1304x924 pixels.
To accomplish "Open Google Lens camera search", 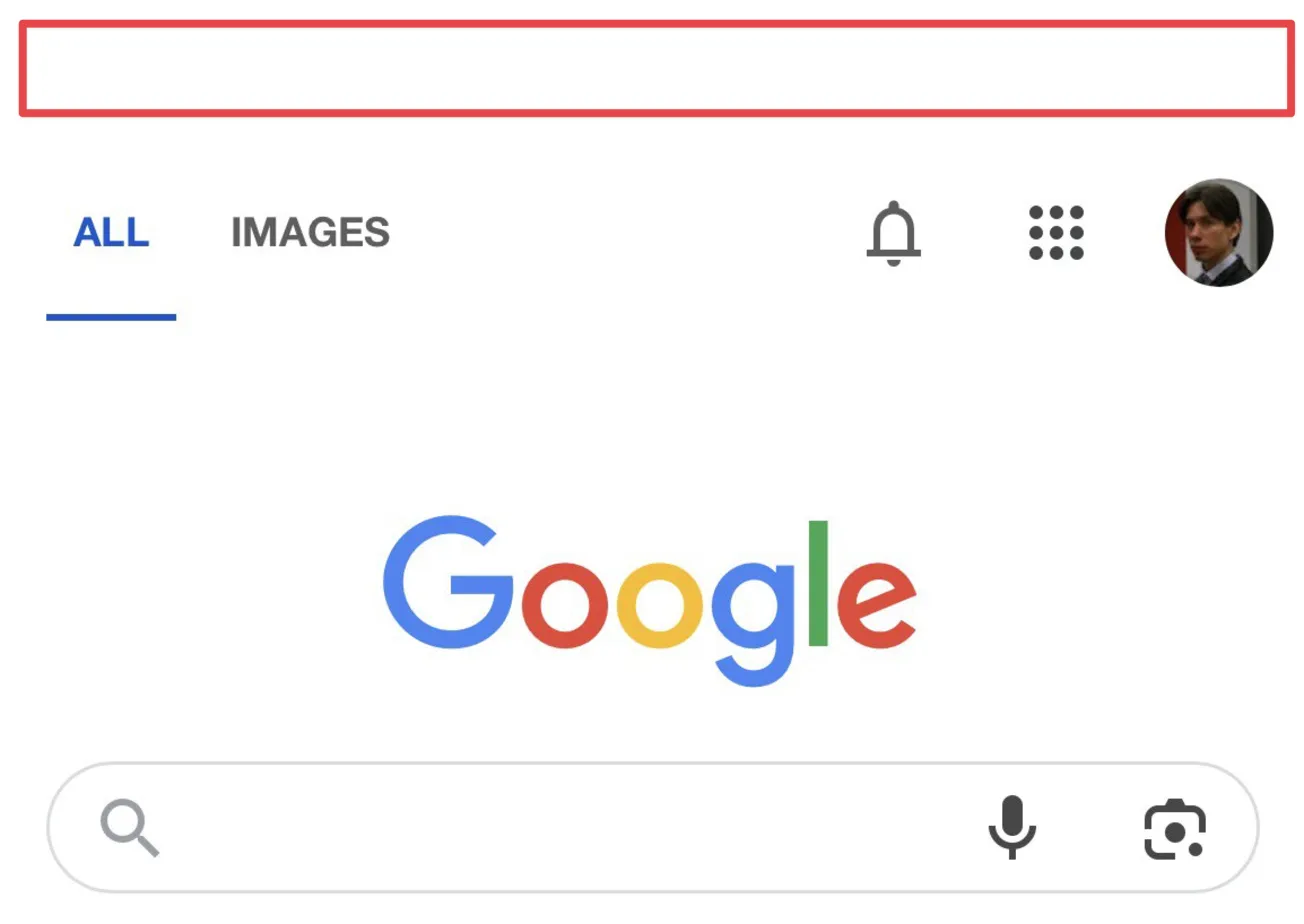I will (1174, 828).
